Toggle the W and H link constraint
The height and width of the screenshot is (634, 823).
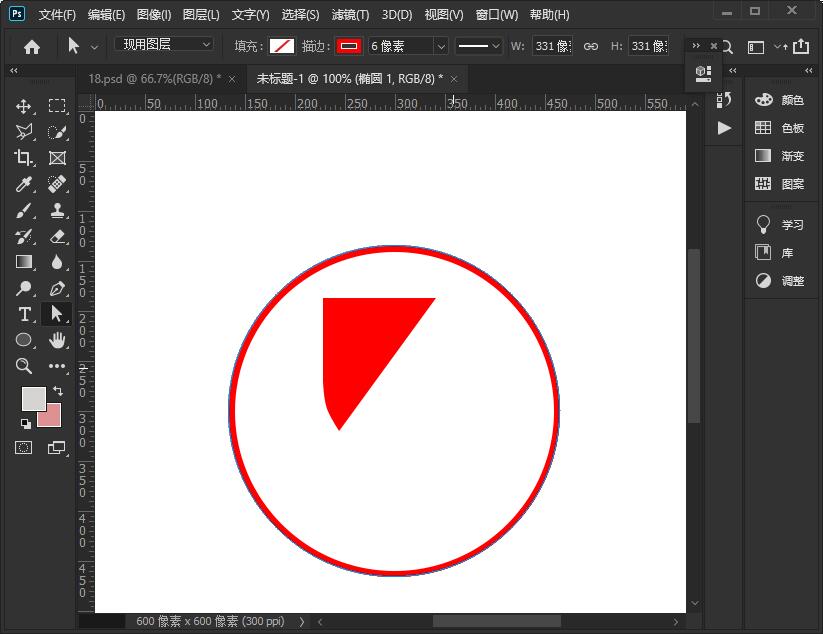click(x=590, y=45)
